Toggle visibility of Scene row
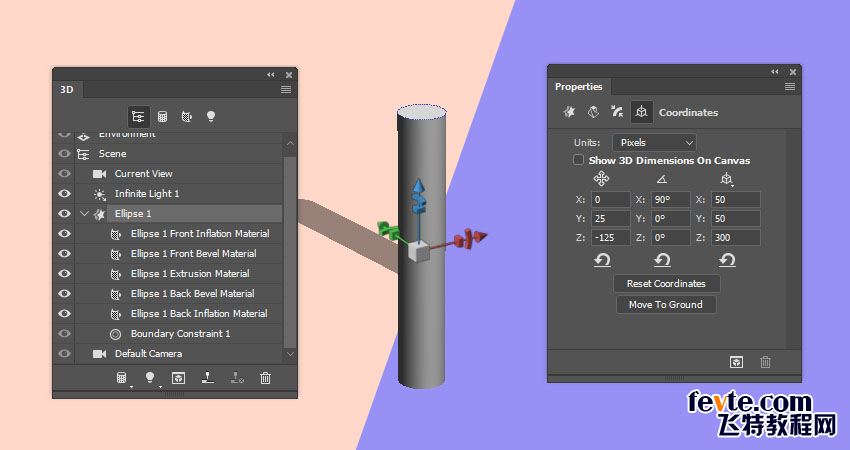 click(x=64, y=154)
